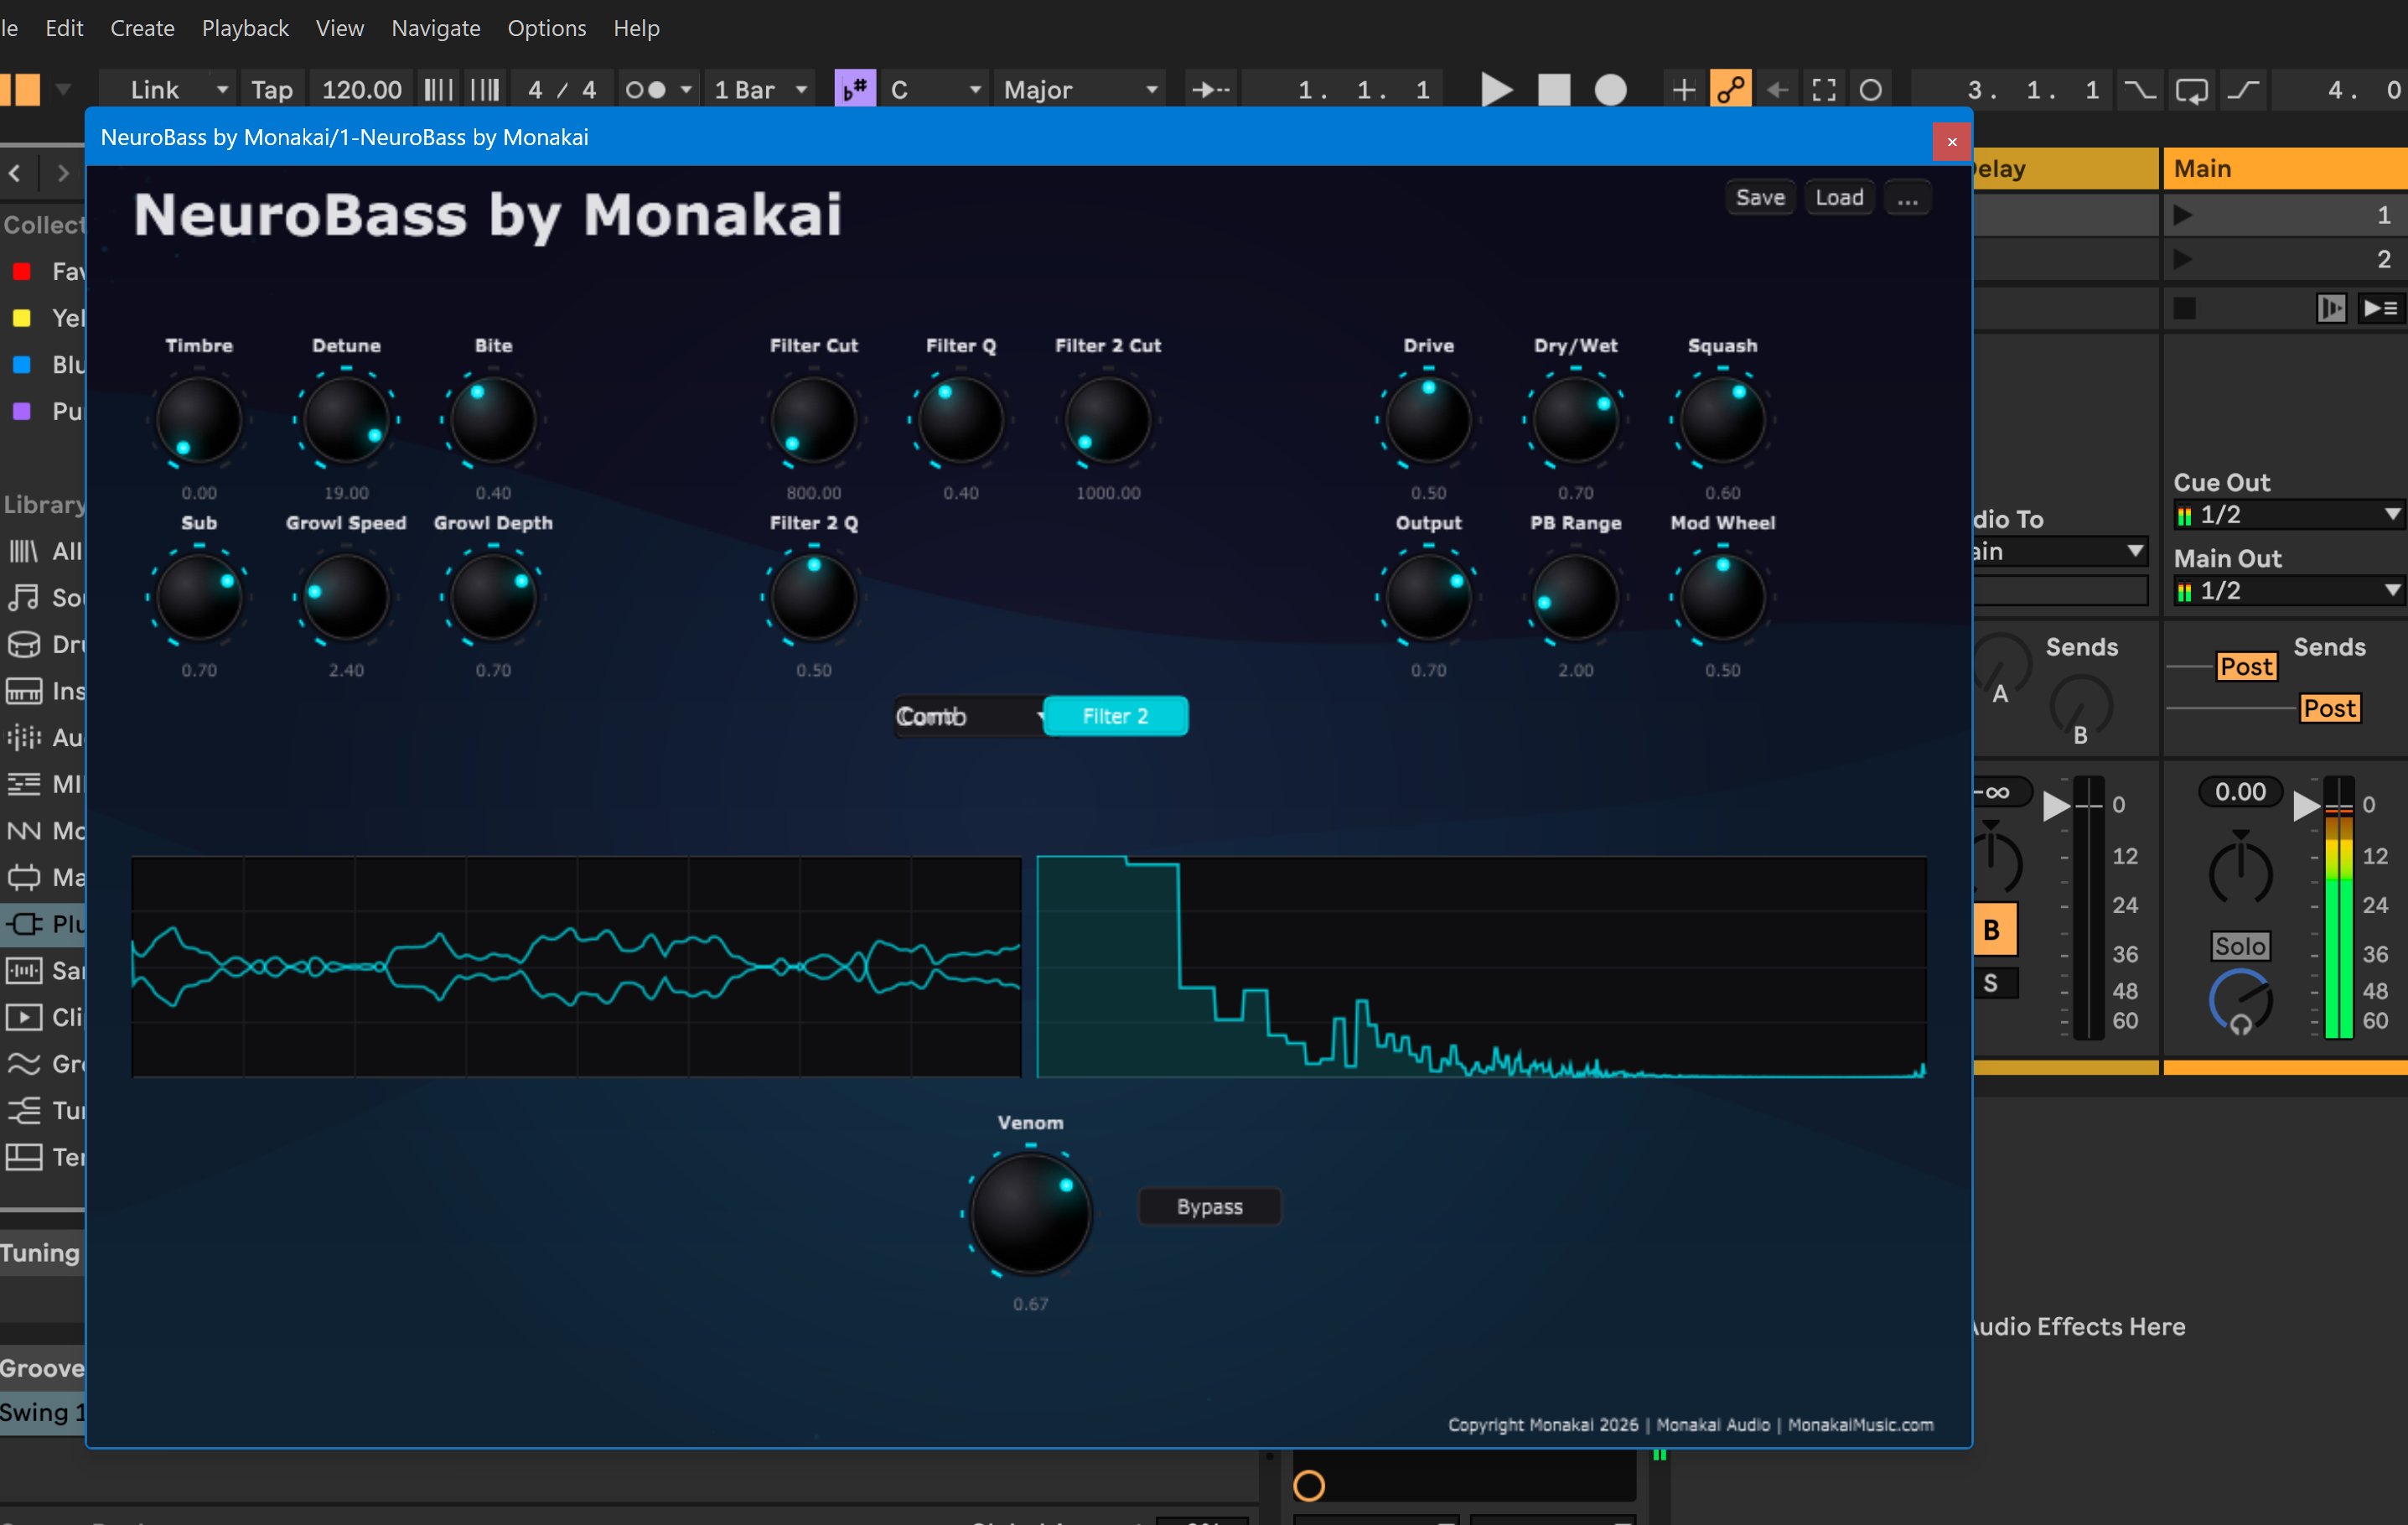2408x1525 pixels.
Task: Click the Filter Cut knob
Action: (813, 419)
